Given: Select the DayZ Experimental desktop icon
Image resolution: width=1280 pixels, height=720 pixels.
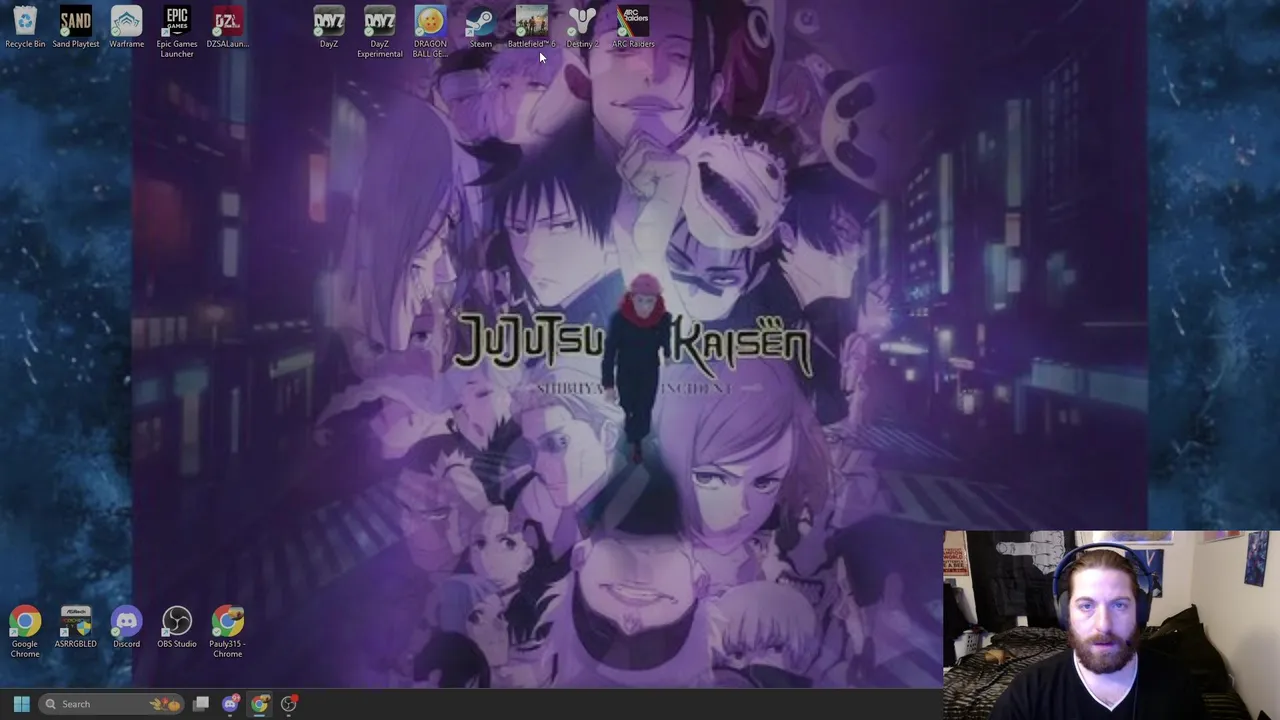Looking at the screenshot, I should coord(379,31).
